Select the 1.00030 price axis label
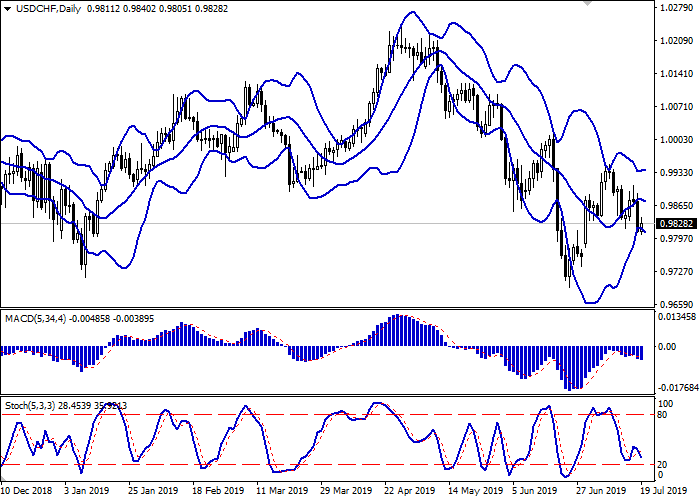 tap(675, 139)
